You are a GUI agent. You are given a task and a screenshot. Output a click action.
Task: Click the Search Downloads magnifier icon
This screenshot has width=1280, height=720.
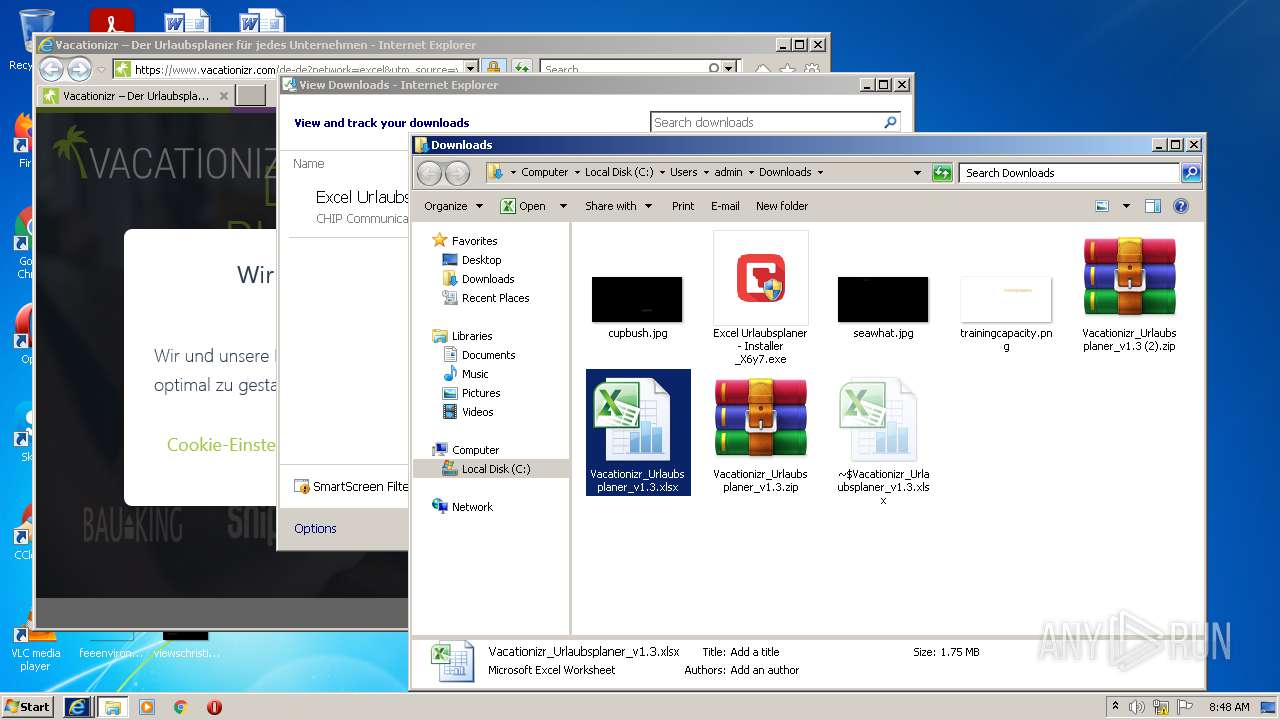pyautogui.click(x=1190, y=173)
